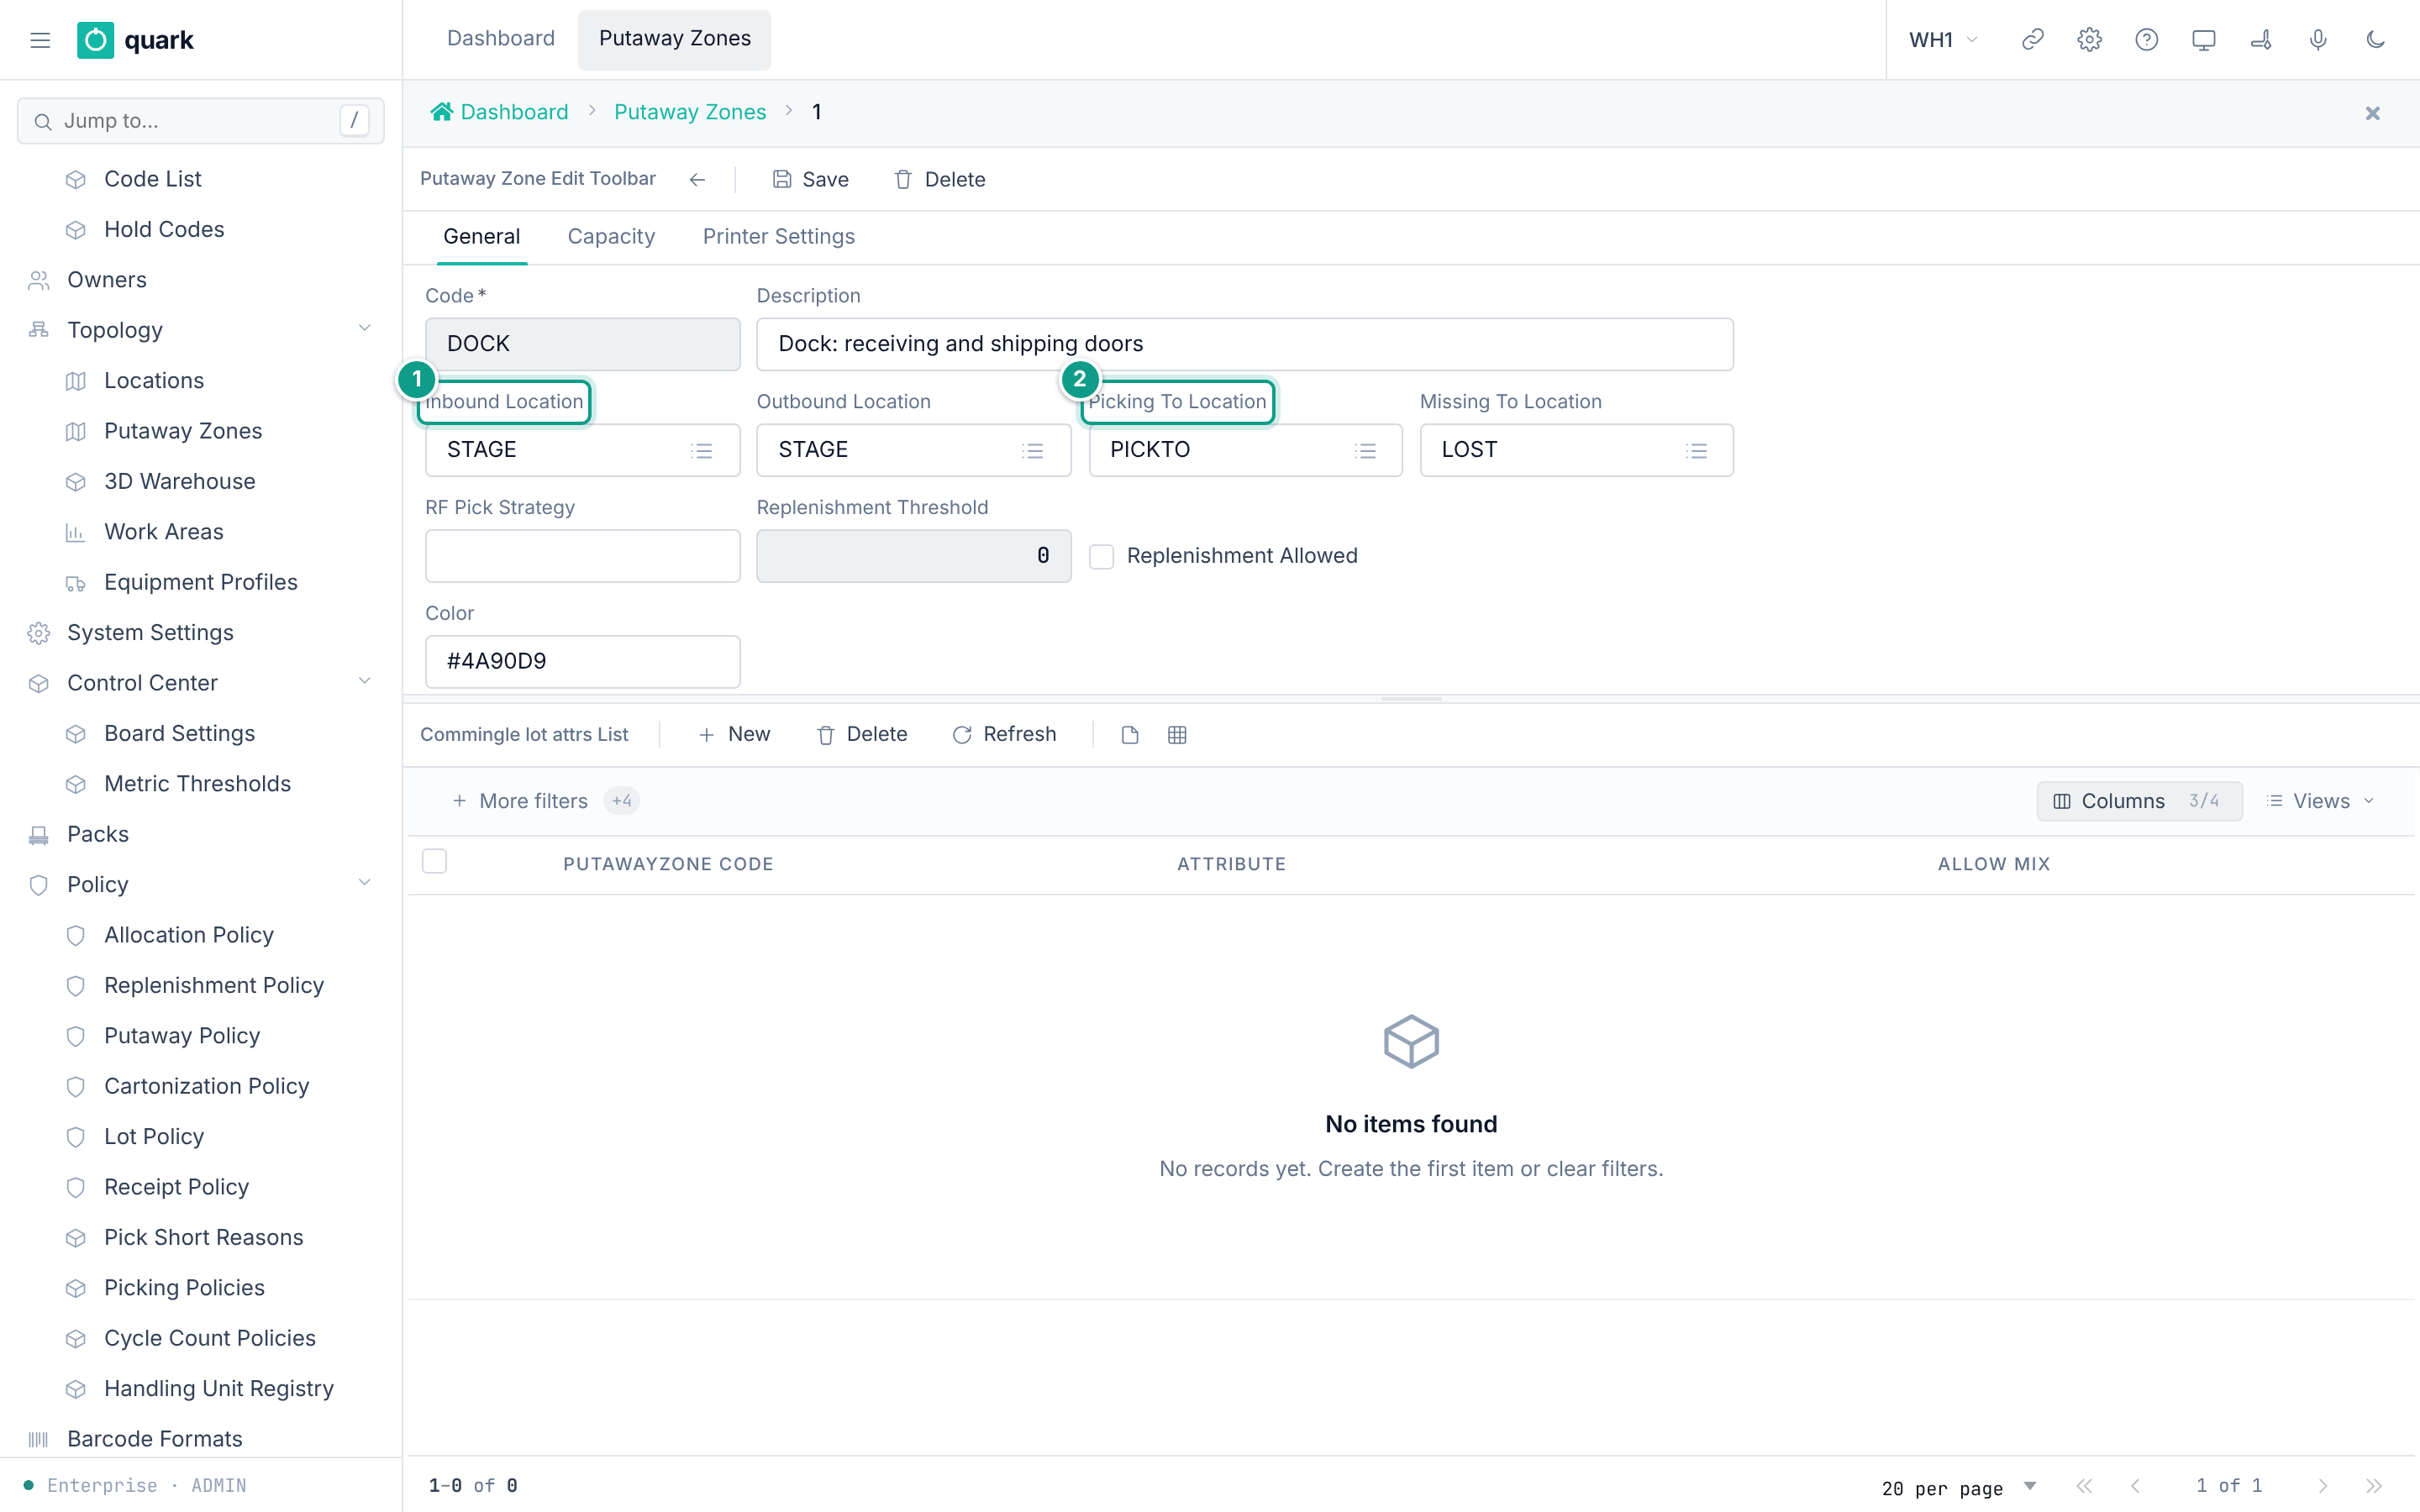Click the back arrow in edit toolbar

pyautogui.click(x=697, y=179)
